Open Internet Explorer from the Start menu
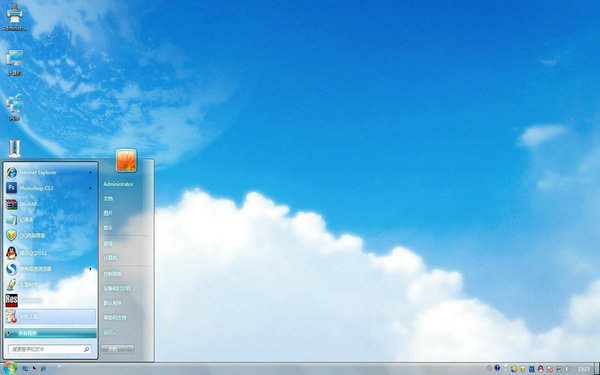The height and width of the screenshot is (375, 600). click(x=50, y=173)
